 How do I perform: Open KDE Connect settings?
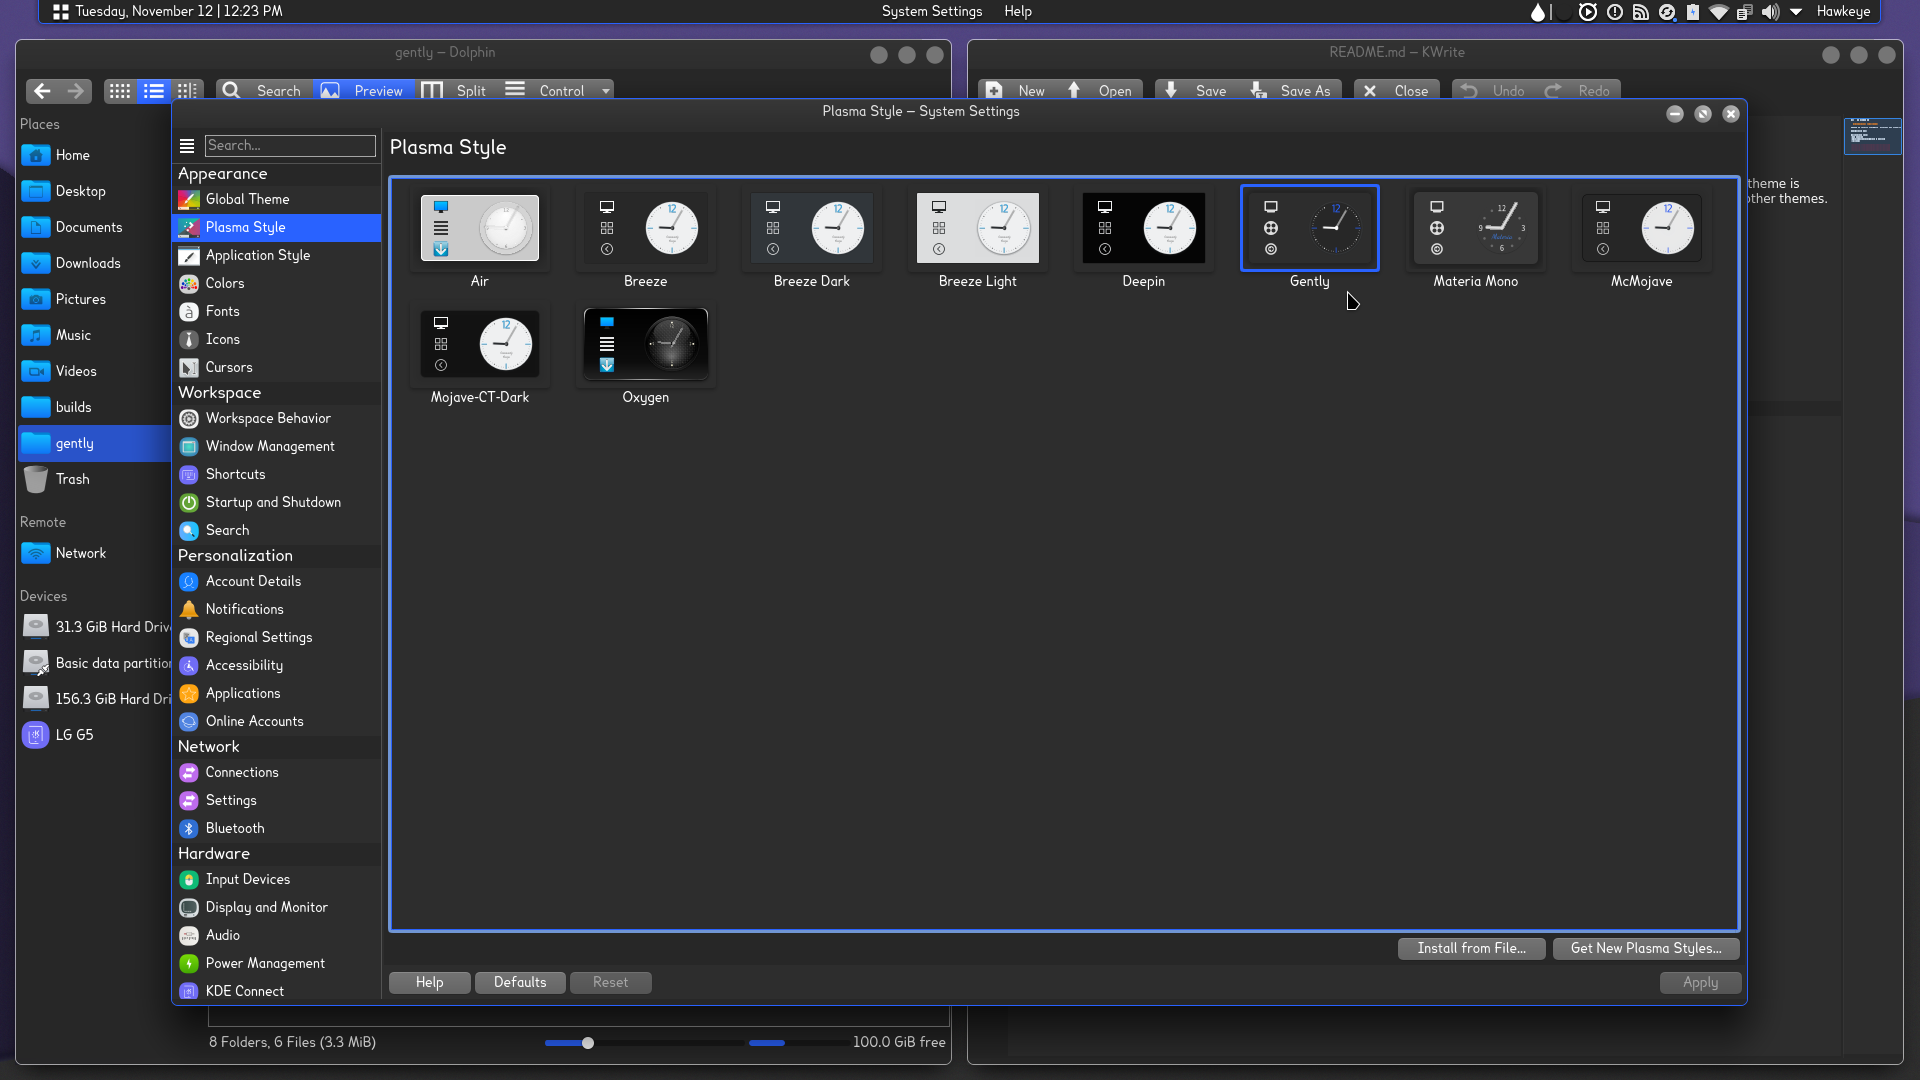coord(276,991)
